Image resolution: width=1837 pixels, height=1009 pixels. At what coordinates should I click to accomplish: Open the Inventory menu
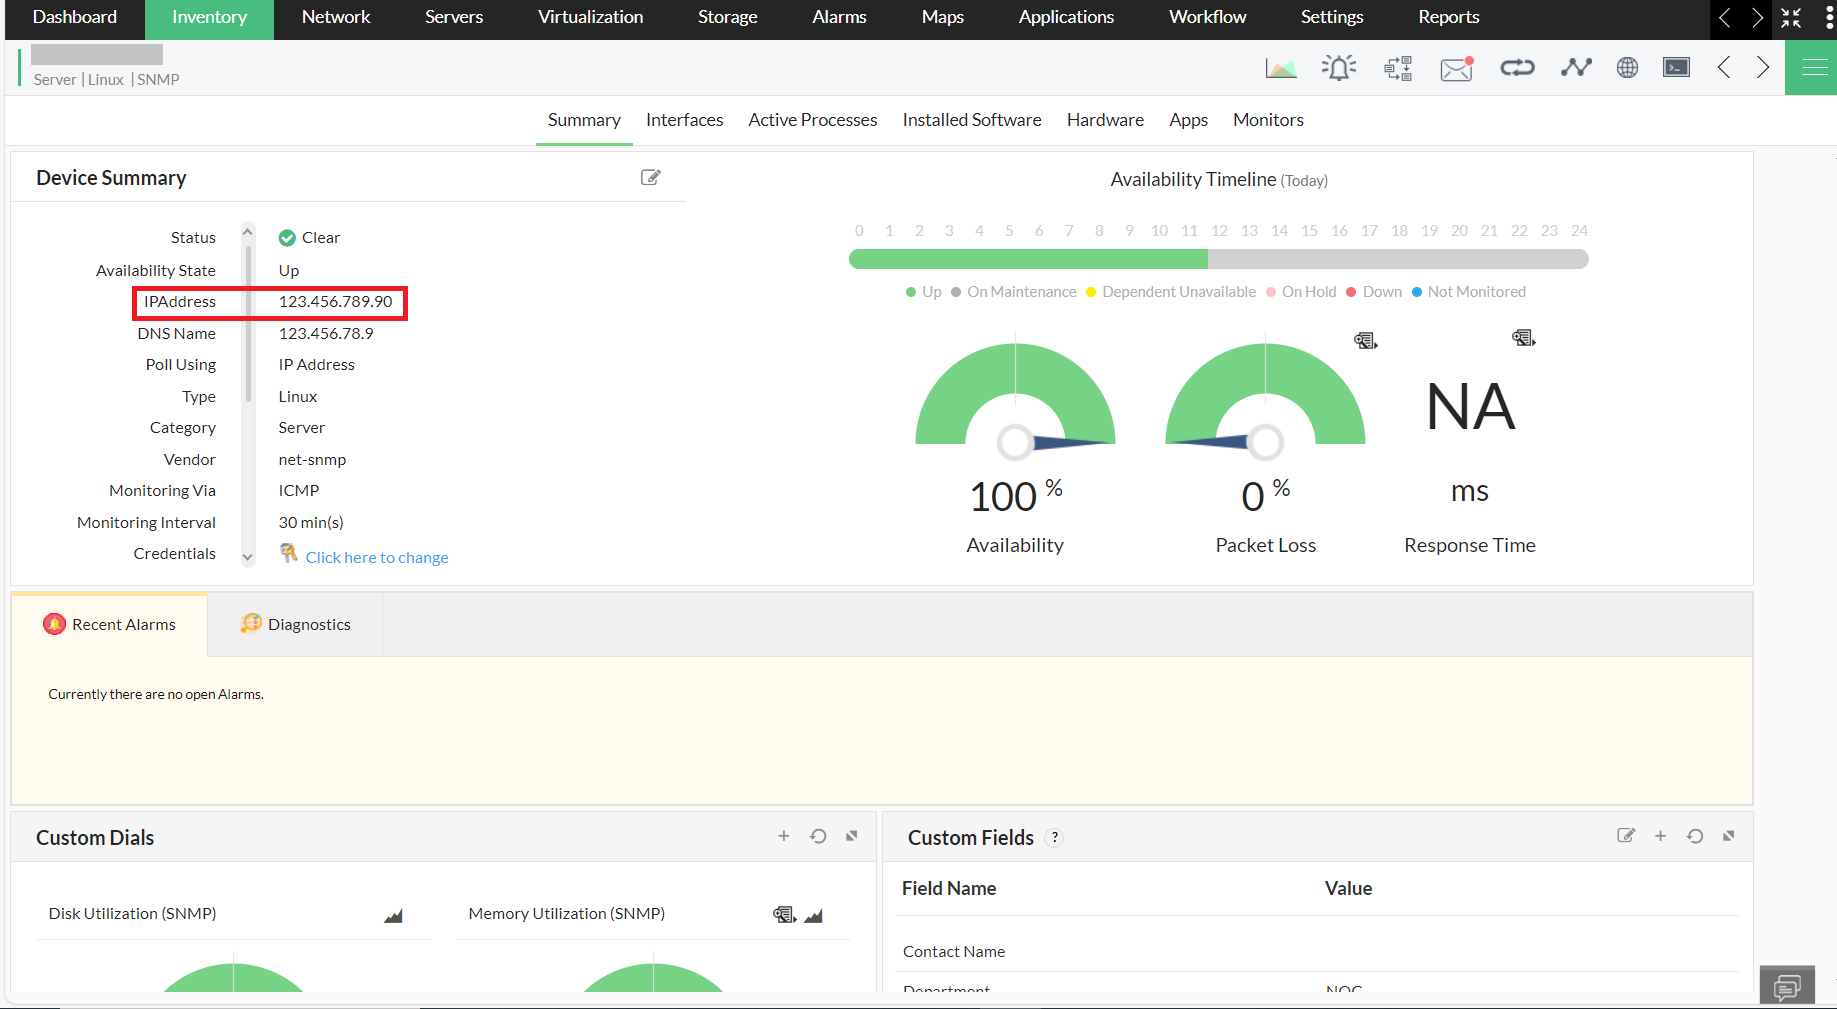[x=209, y=17]
